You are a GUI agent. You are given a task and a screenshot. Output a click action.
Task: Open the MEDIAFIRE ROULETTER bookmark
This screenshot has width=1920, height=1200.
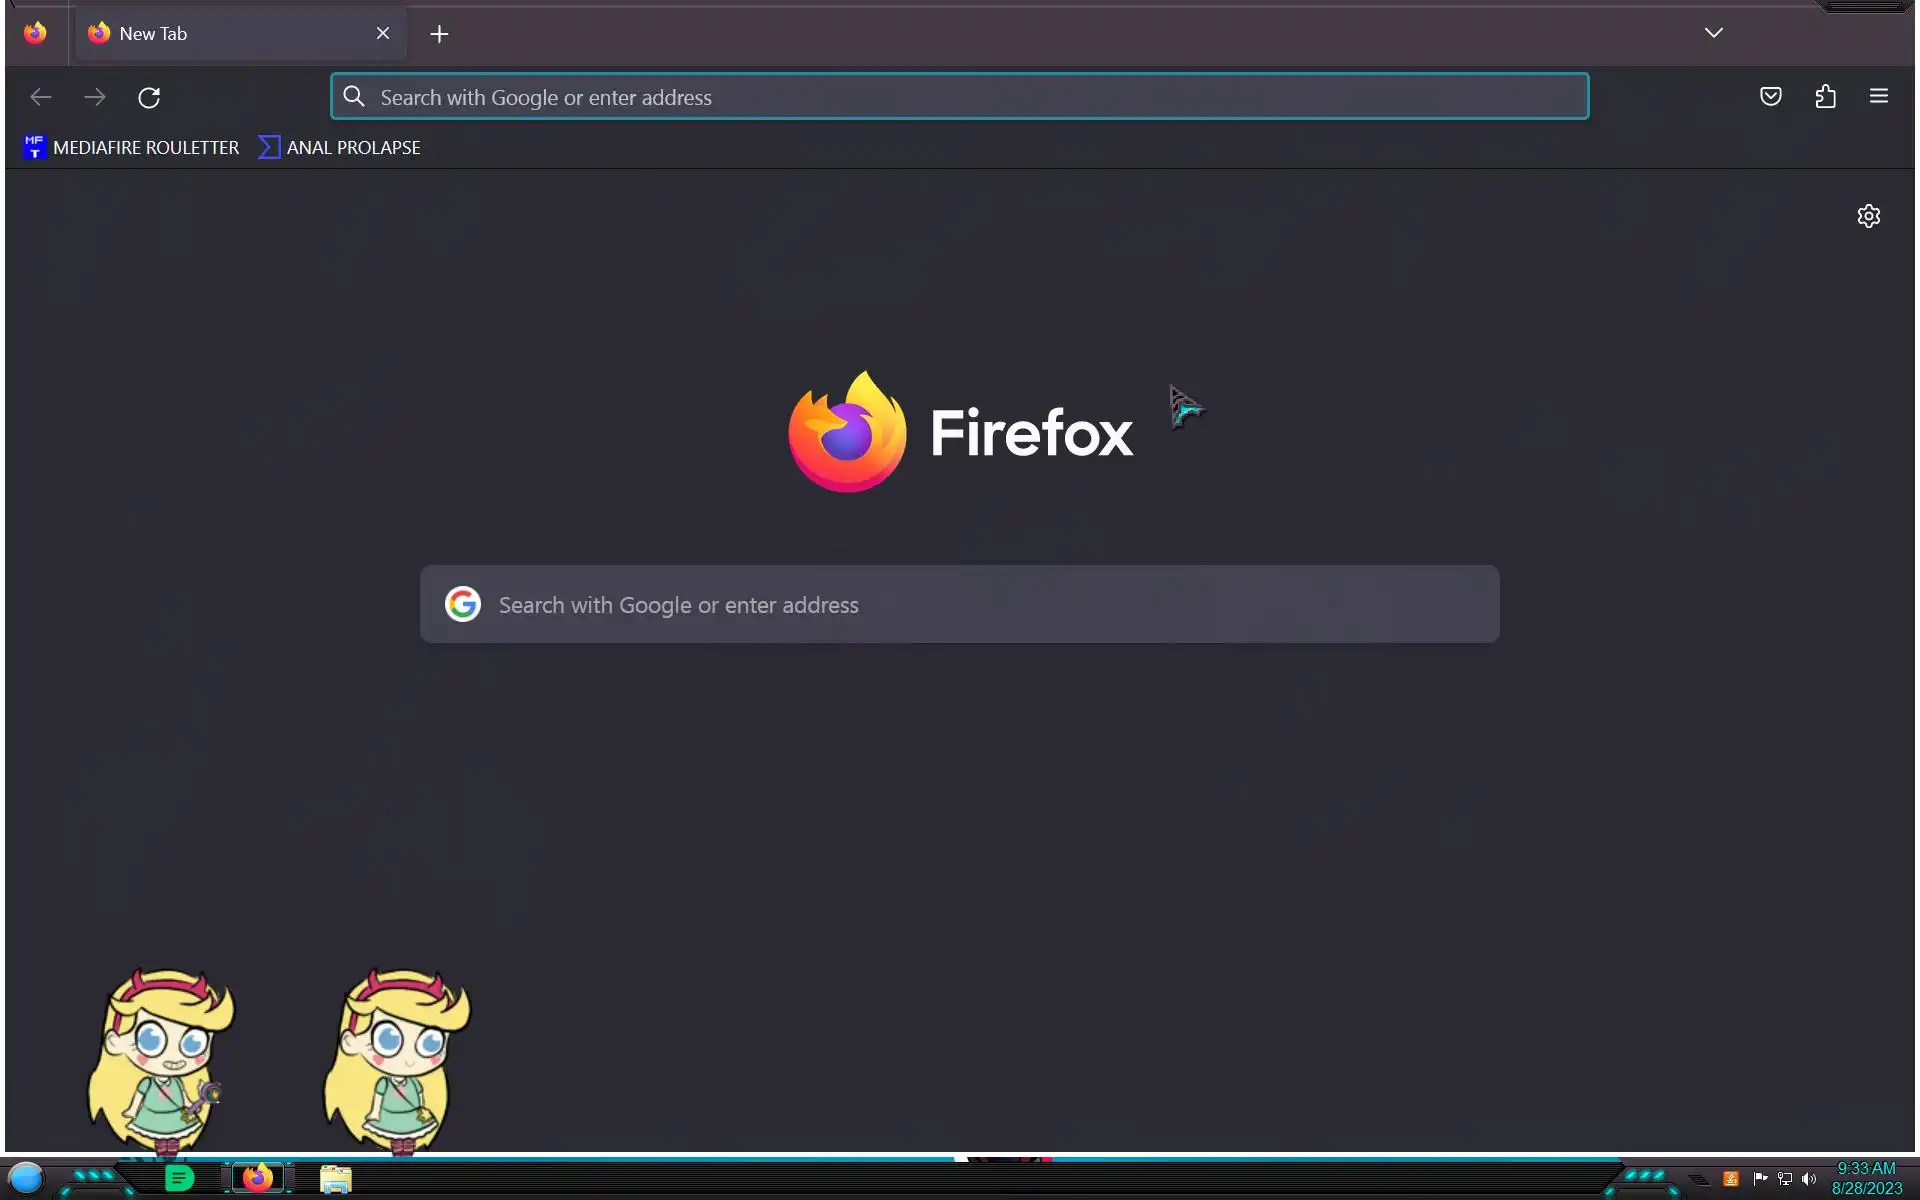tap(132, 148)
